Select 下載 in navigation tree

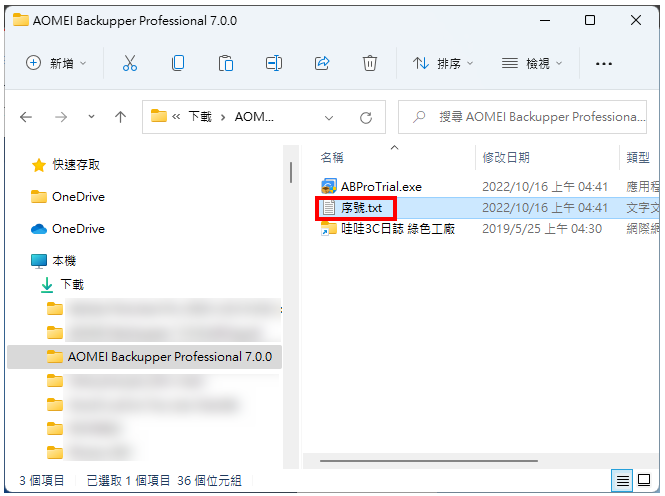click(72, 284)
